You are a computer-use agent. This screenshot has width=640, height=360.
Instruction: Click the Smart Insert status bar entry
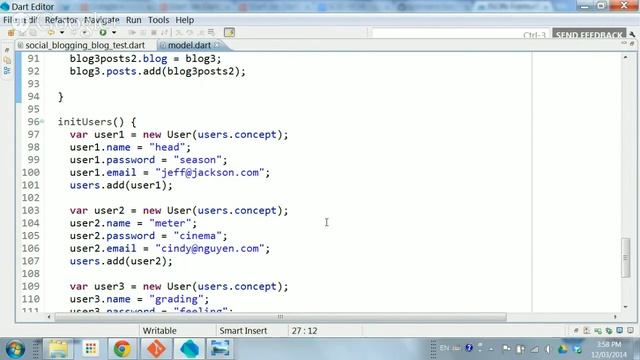(243, 331)
